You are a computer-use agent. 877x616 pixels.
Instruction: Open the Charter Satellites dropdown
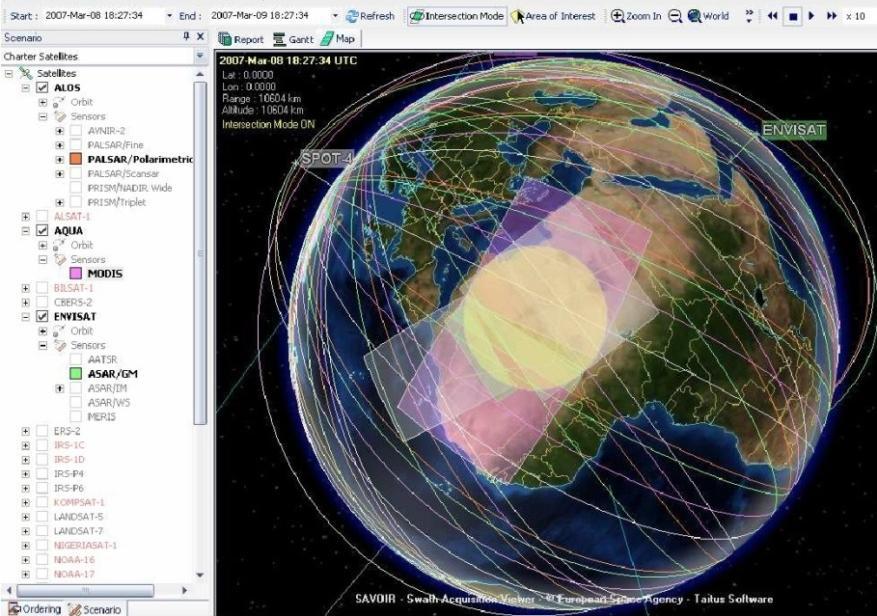[200, 57]
